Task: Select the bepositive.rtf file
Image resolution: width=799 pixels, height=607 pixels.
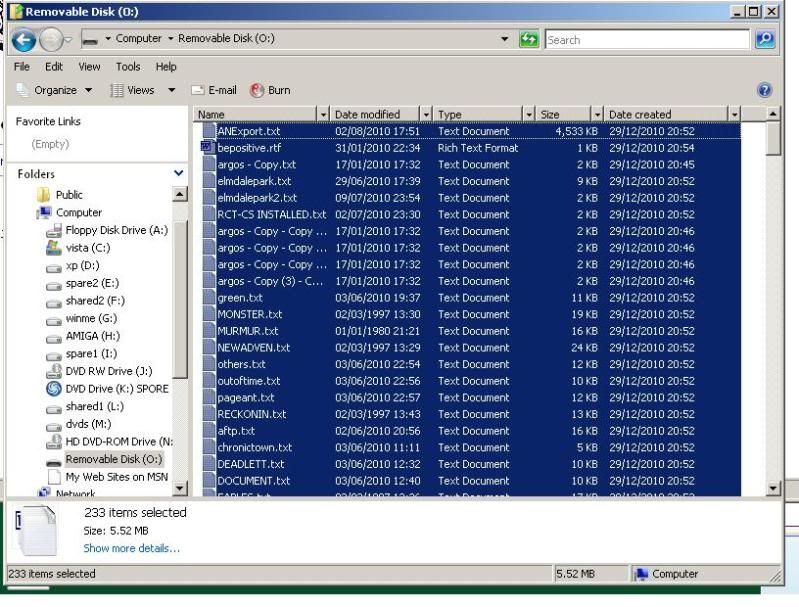Action: click(249, 148)
